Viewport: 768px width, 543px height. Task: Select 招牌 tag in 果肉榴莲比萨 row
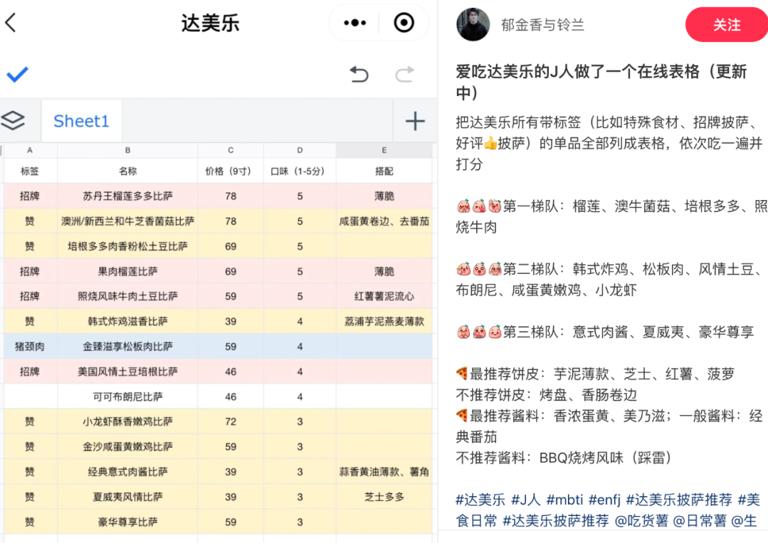30,271
